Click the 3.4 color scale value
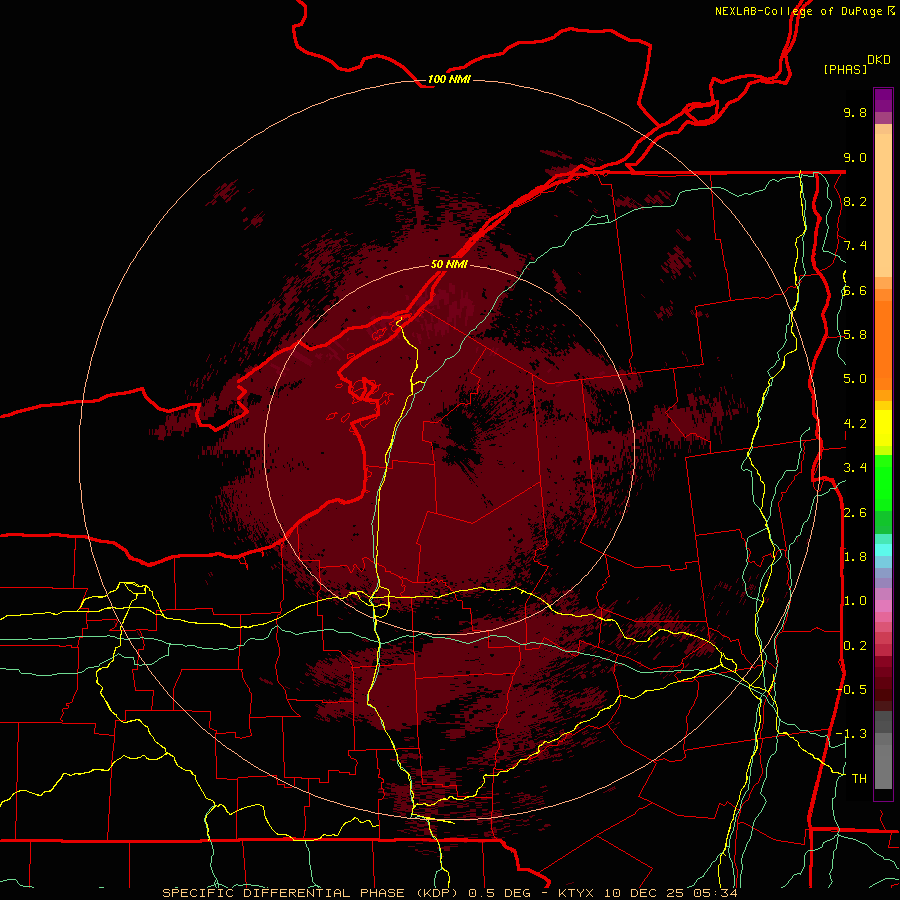The width and height of the screenshot is (900, 900). click(x=855, y=468)
